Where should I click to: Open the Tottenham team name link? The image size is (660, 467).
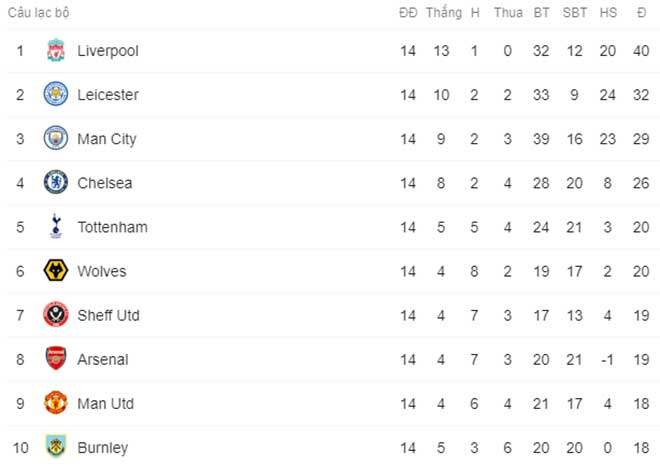tap(112, 227)
